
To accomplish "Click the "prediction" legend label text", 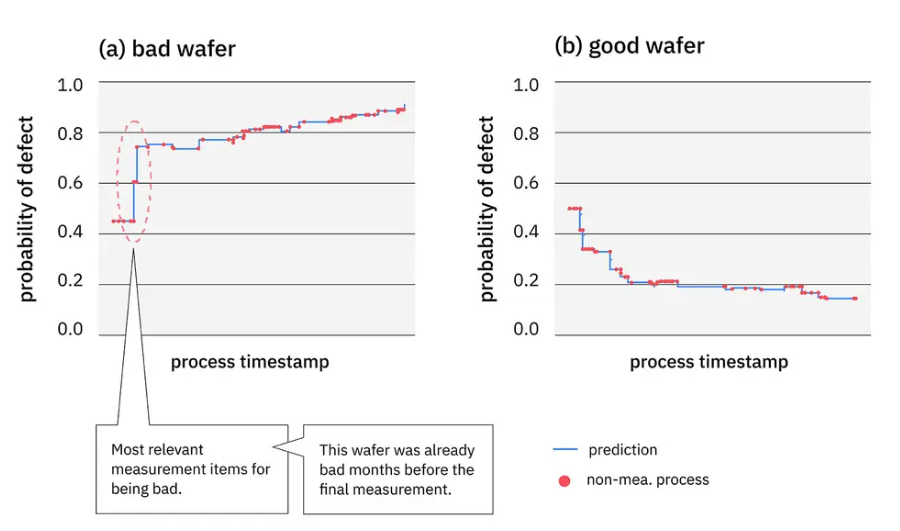I will point(624,450).
